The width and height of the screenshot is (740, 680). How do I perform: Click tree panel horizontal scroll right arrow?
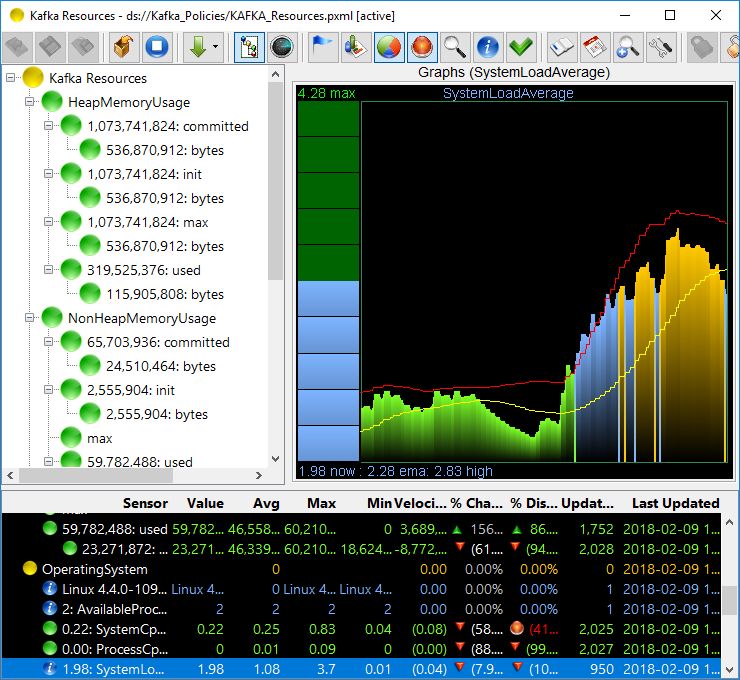[259, 476]
